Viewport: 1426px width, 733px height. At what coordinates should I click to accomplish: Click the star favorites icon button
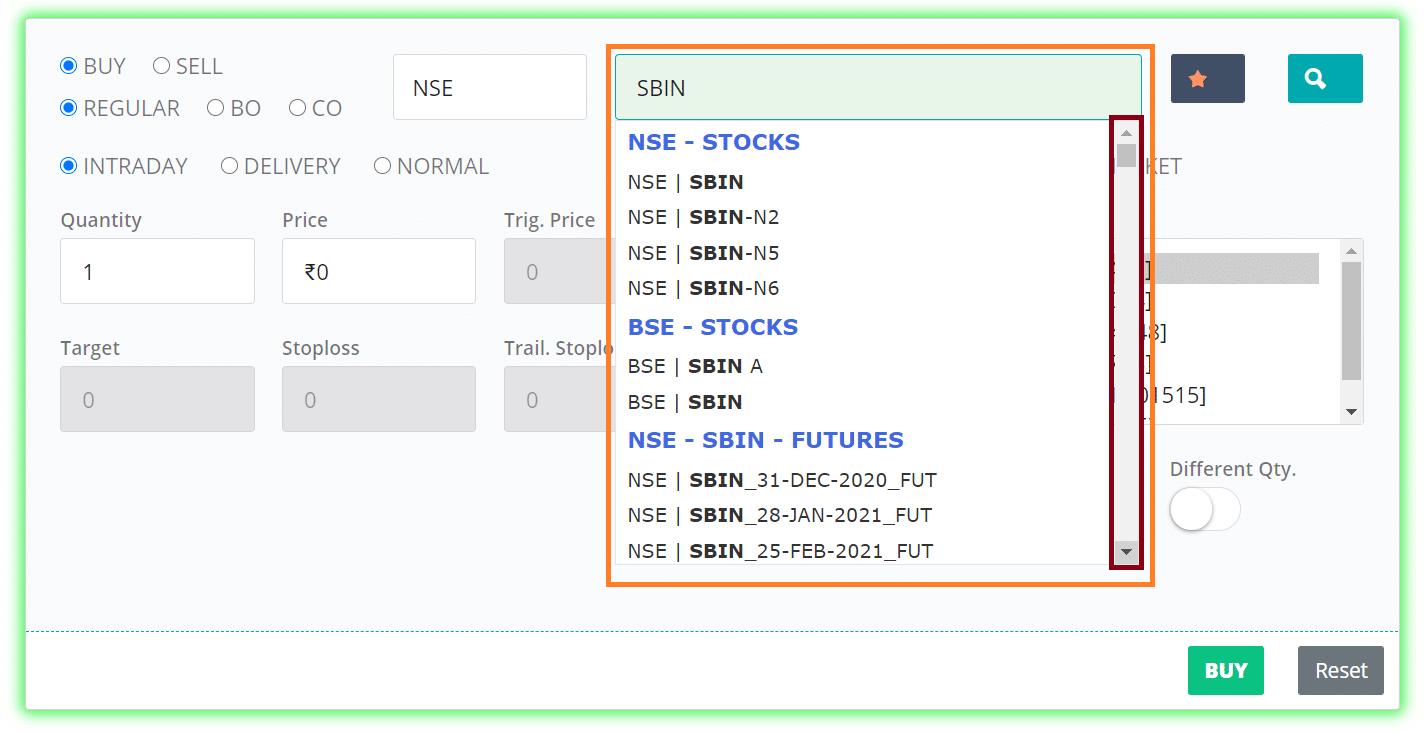pyautogui.click(x=1207, y=79)
